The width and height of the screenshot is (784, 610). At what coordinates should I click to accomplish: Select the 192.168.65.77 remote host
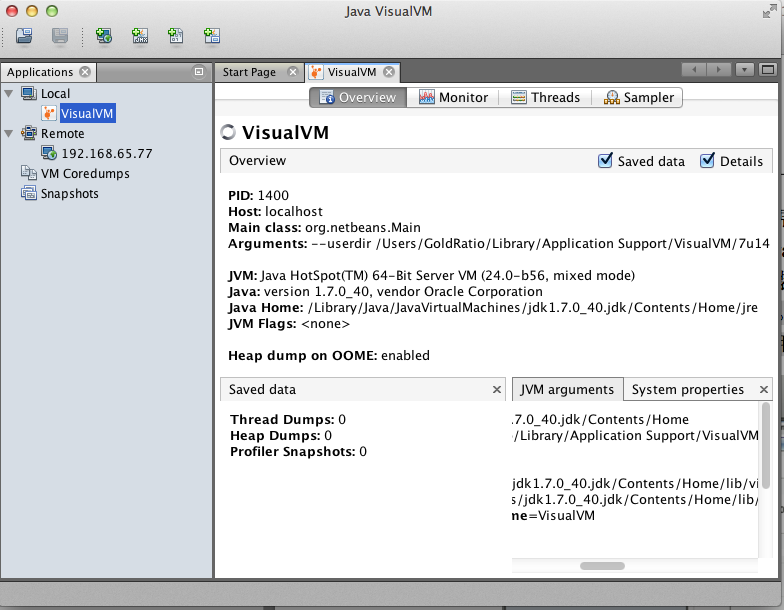click(x=106, y=154)
